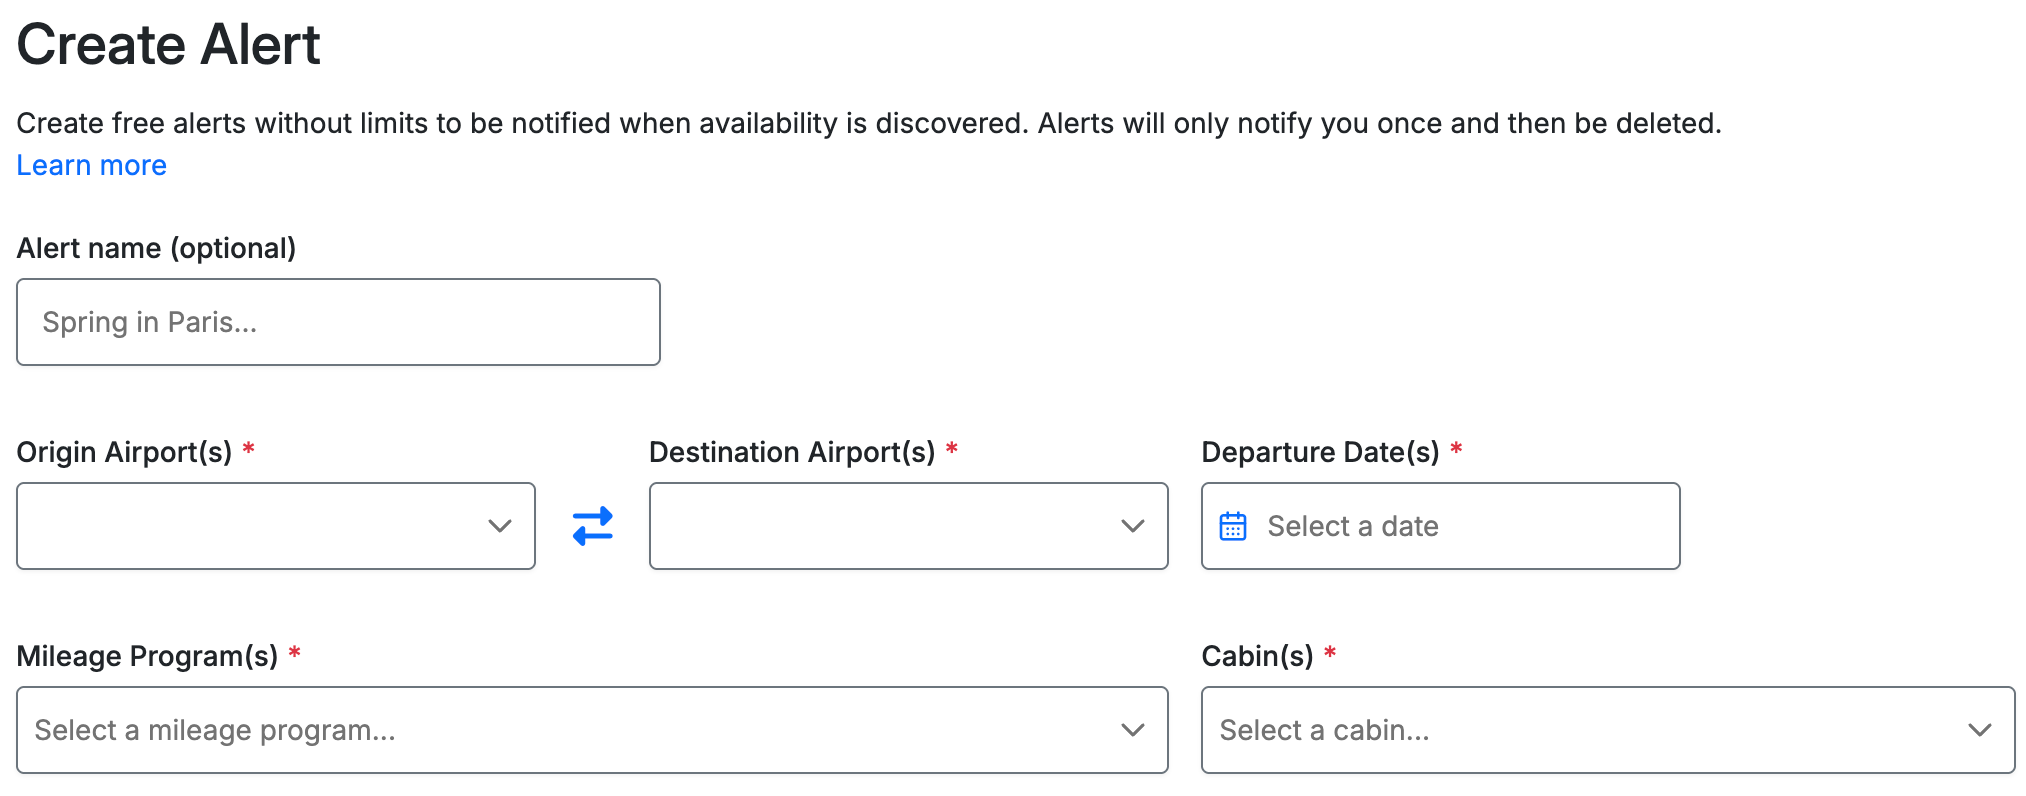
Task: Open the Destination Airport(s) dropdown field
Action: [x=880, y=526]
